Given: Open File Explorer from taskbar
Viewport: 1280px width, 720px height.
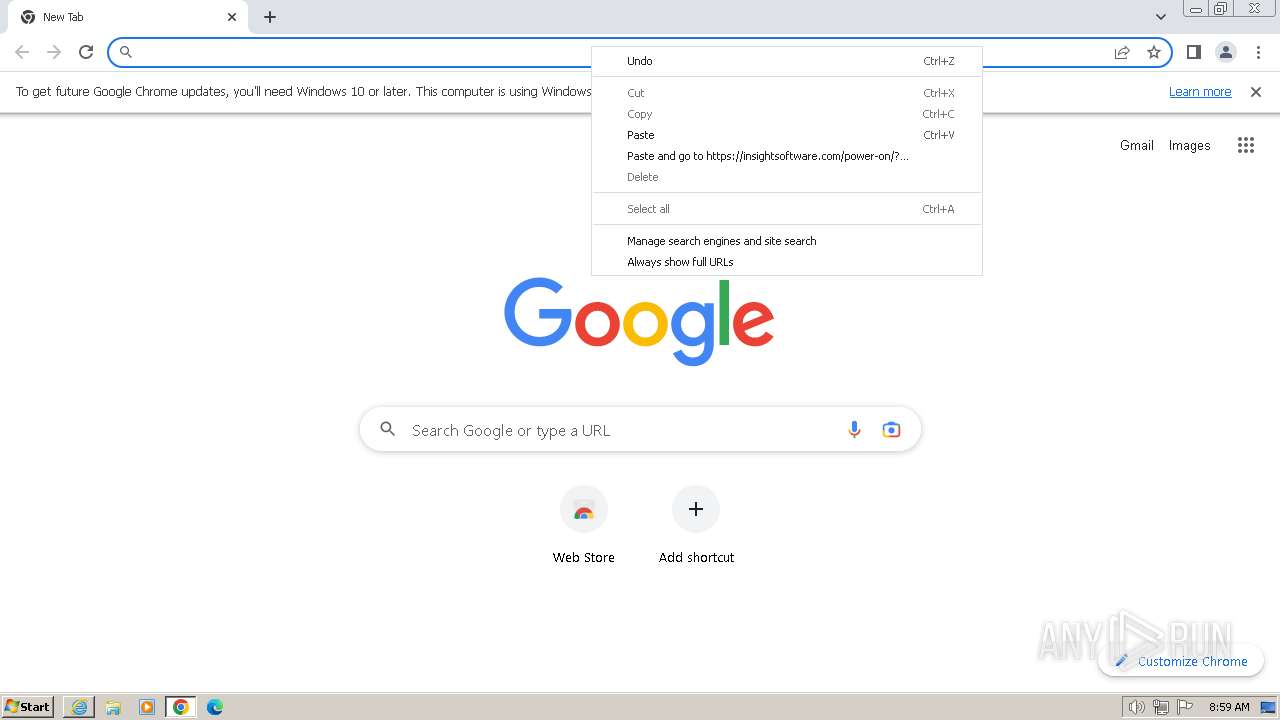Looking at the screenshot, I should click(113, 707).
